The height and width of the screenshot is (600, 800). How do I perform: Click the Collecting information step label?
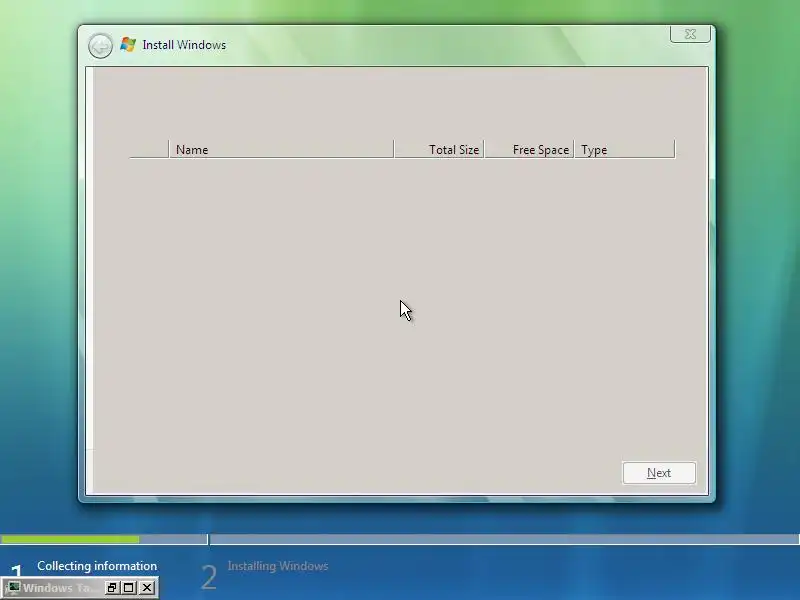pyautogui.click(x=97, y=566)
